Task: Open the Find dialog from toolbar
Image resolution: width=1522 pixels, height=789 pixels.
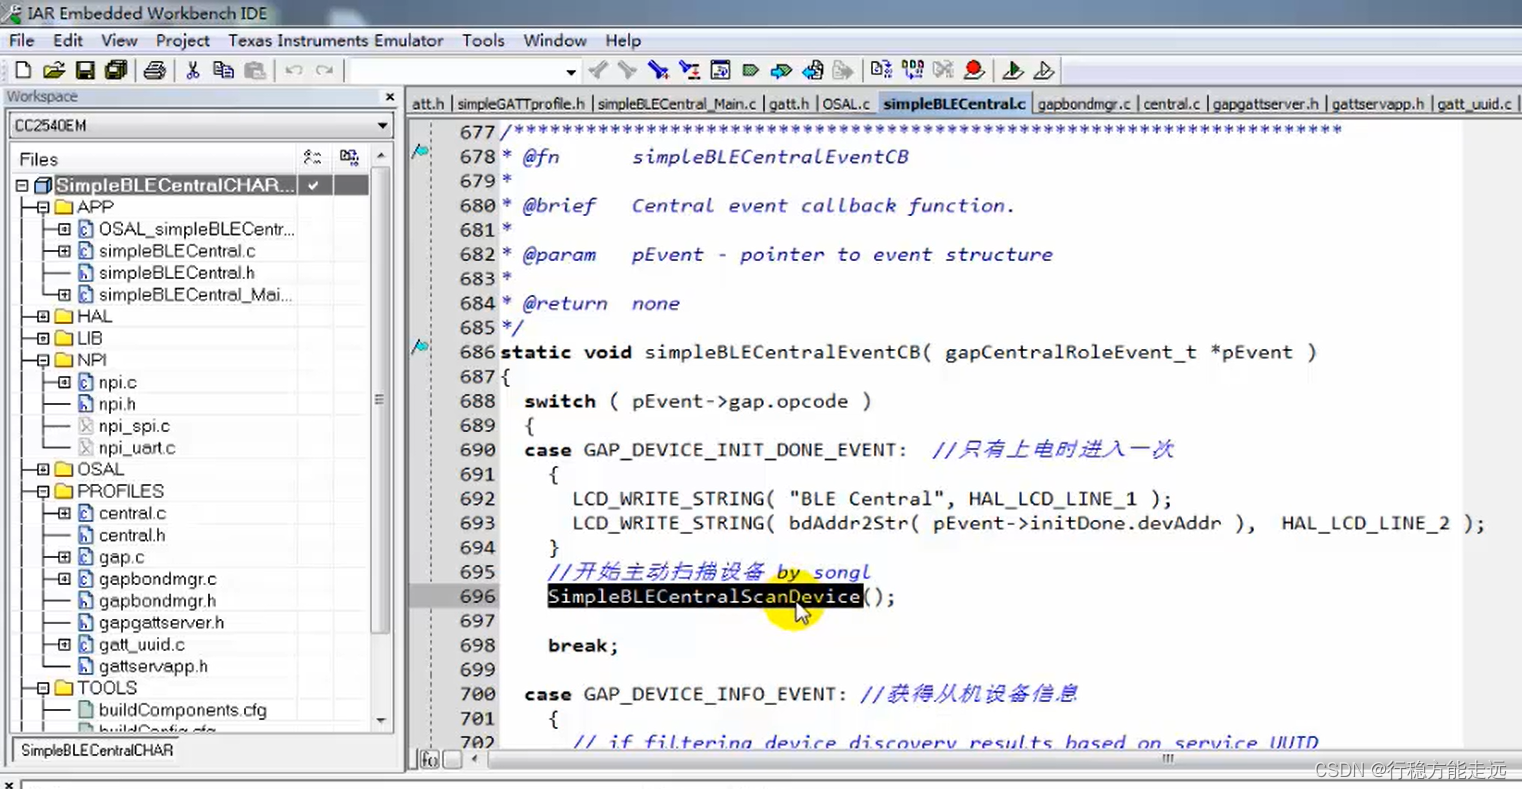Action: point(658,70)
